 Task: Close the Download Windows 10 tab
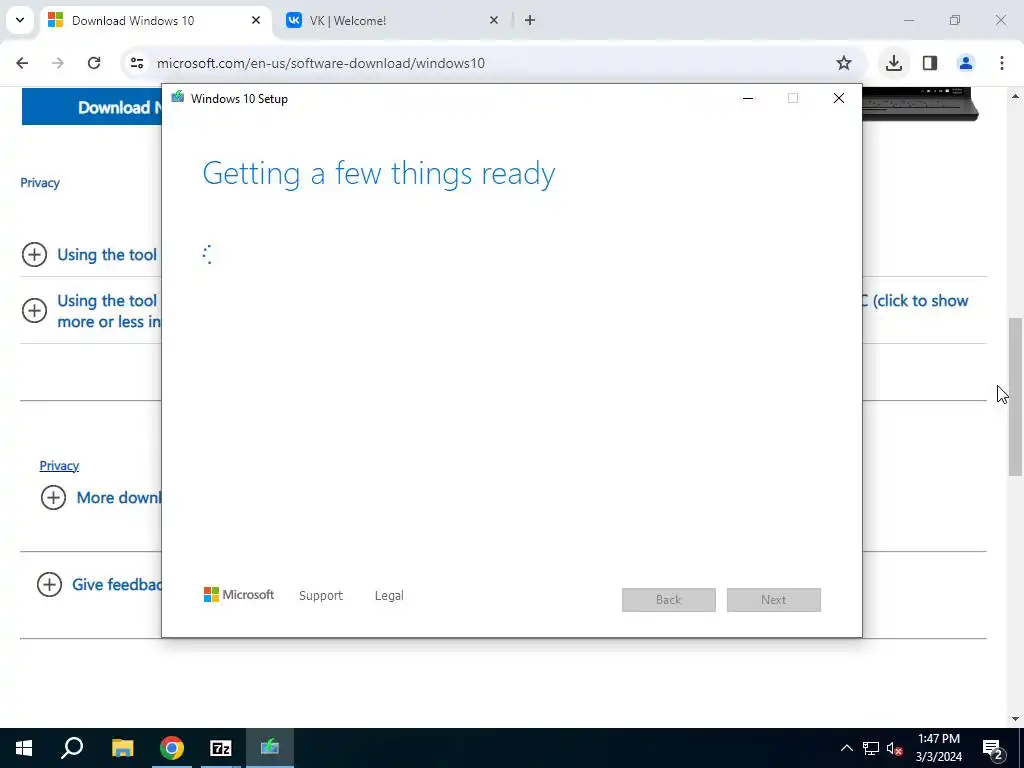tap(256, 20)
